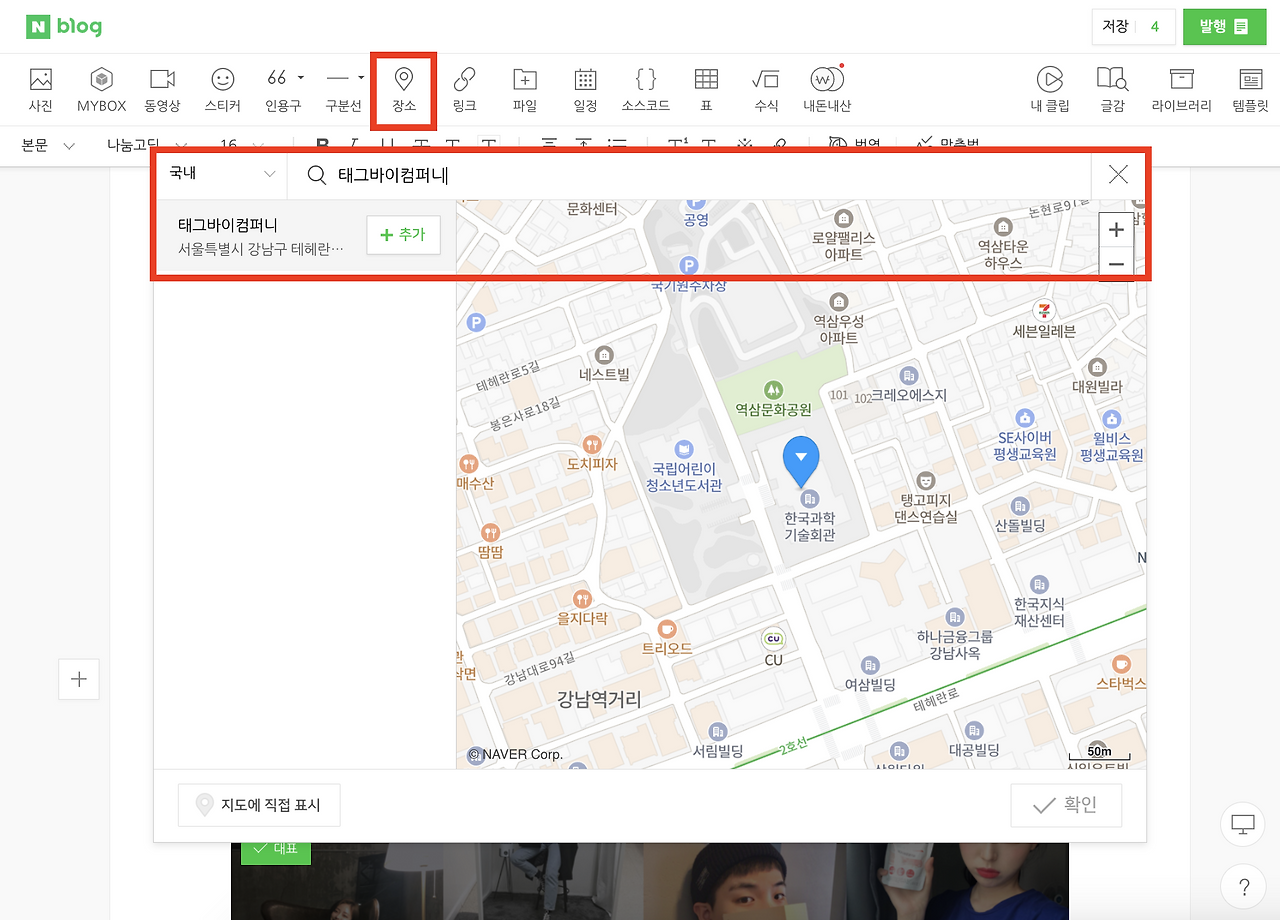
Task: Open MYBOX to attach a file
Action: (101, 88)
